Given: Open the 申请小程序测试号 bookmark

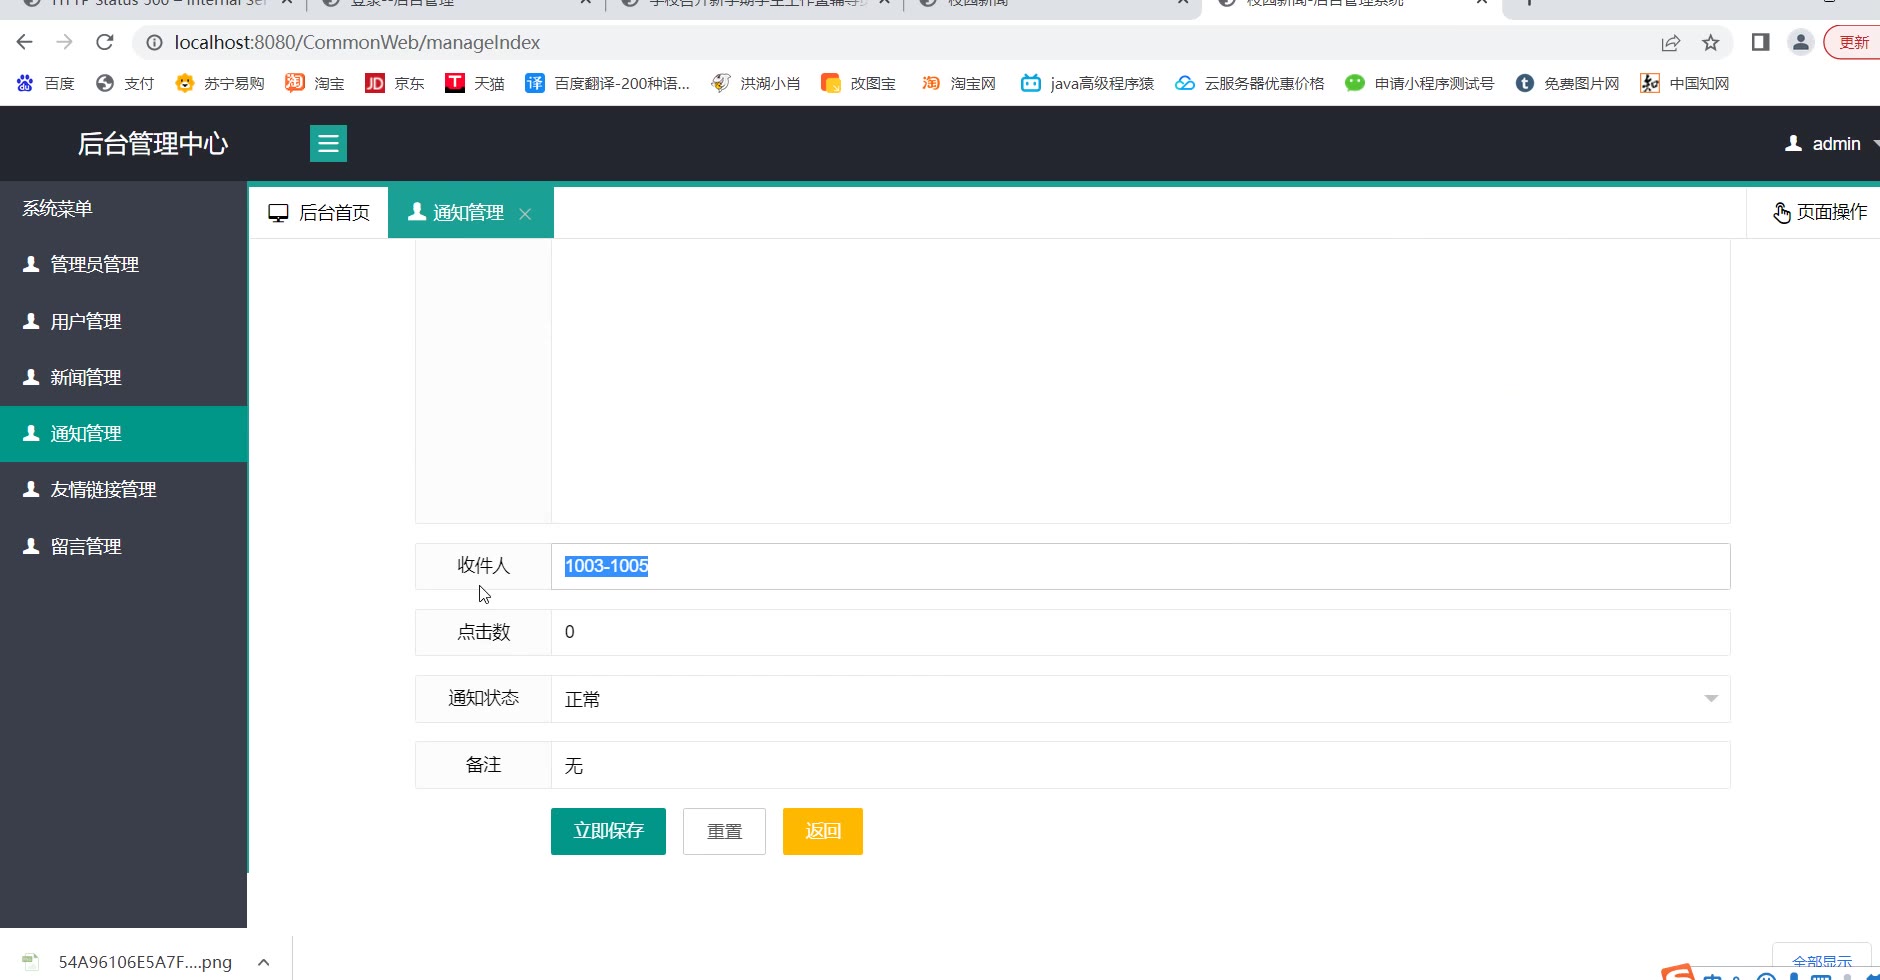Looking at the screenshot, I should tap(1420, 83).
